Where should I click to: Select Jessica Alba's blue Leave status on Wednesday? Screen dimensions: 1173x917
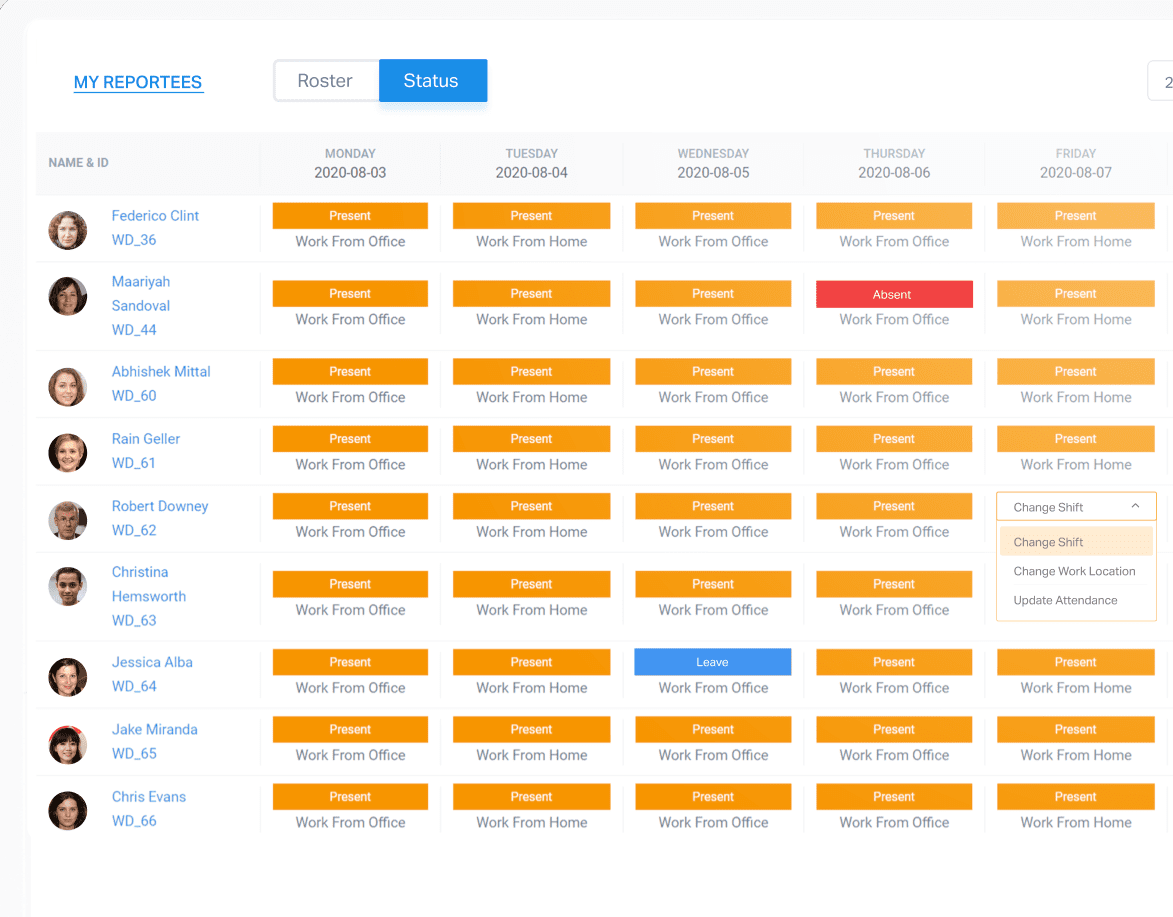pos(712,662)
